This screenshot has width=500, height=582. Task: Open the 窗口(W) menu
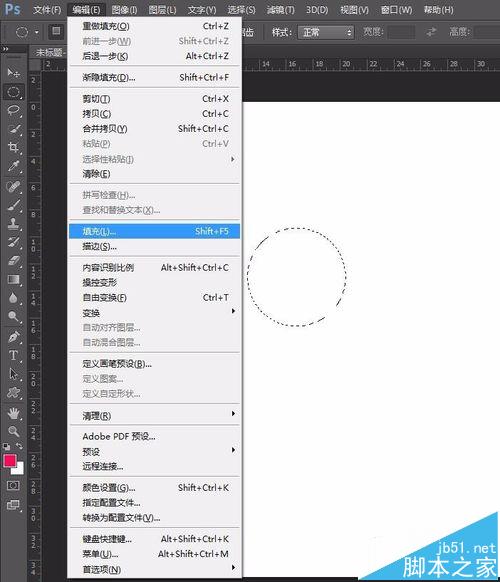click(396, 10)
